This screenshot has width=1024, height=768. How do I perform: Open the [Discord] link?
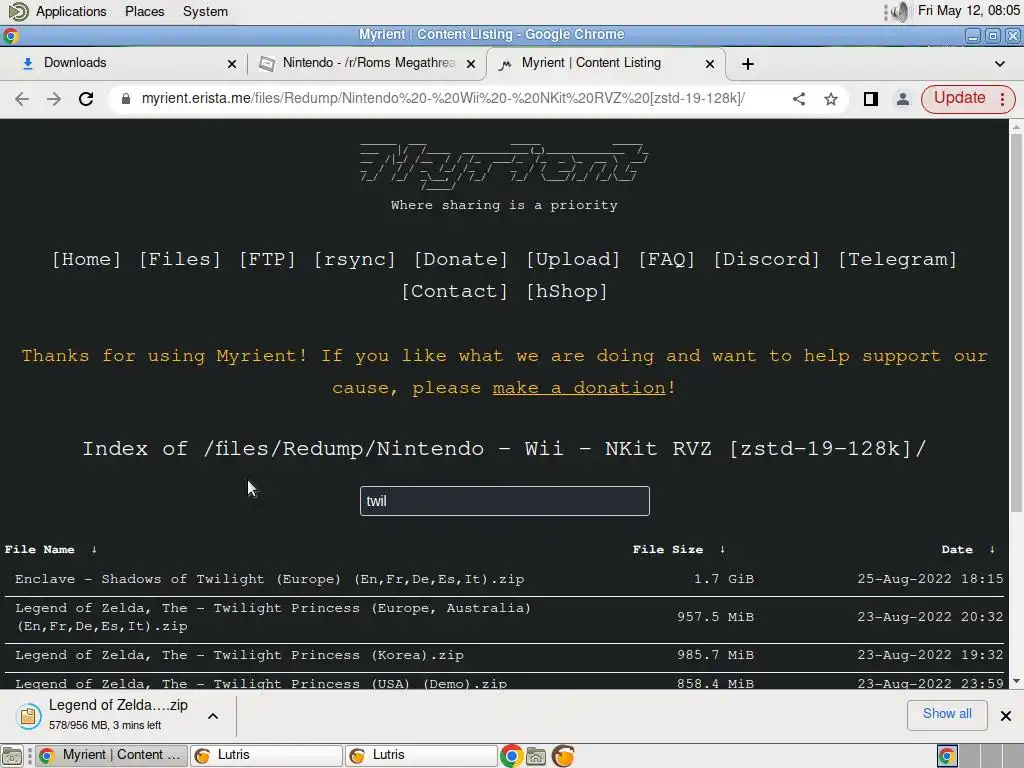[766, 259]
